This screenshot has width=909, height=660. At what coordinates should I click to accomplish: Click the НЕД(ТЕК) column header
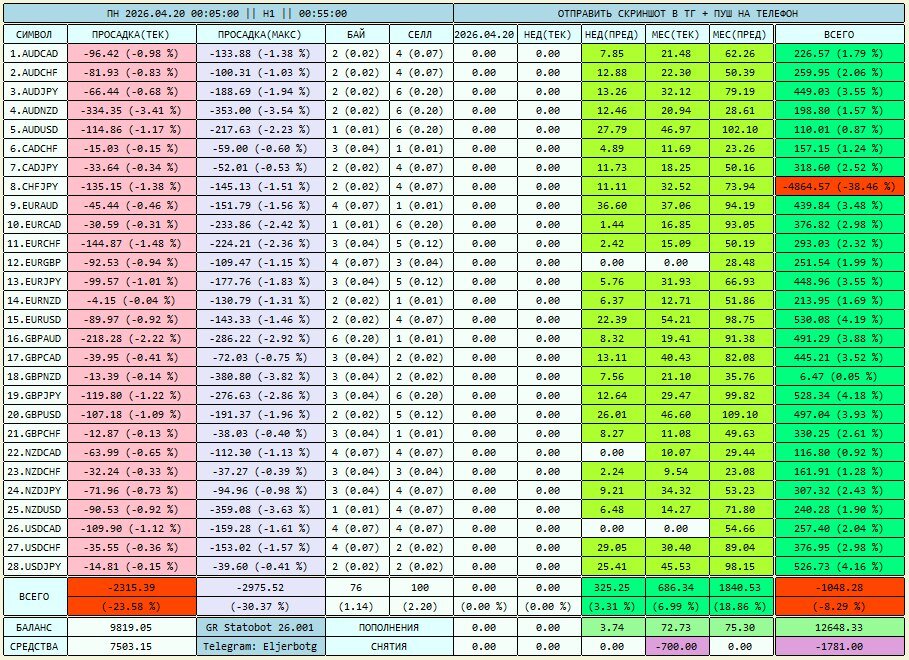tap(548, 34)
